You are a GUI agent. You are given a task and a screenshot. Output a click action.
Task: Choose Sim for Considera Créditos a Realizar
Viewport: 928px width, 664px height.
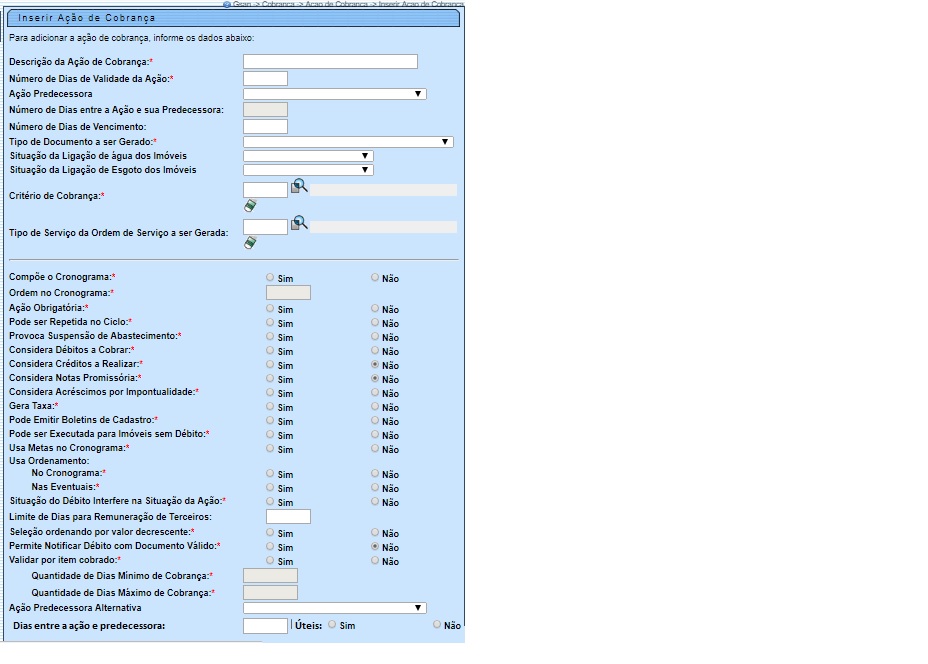tap(270, 365)
